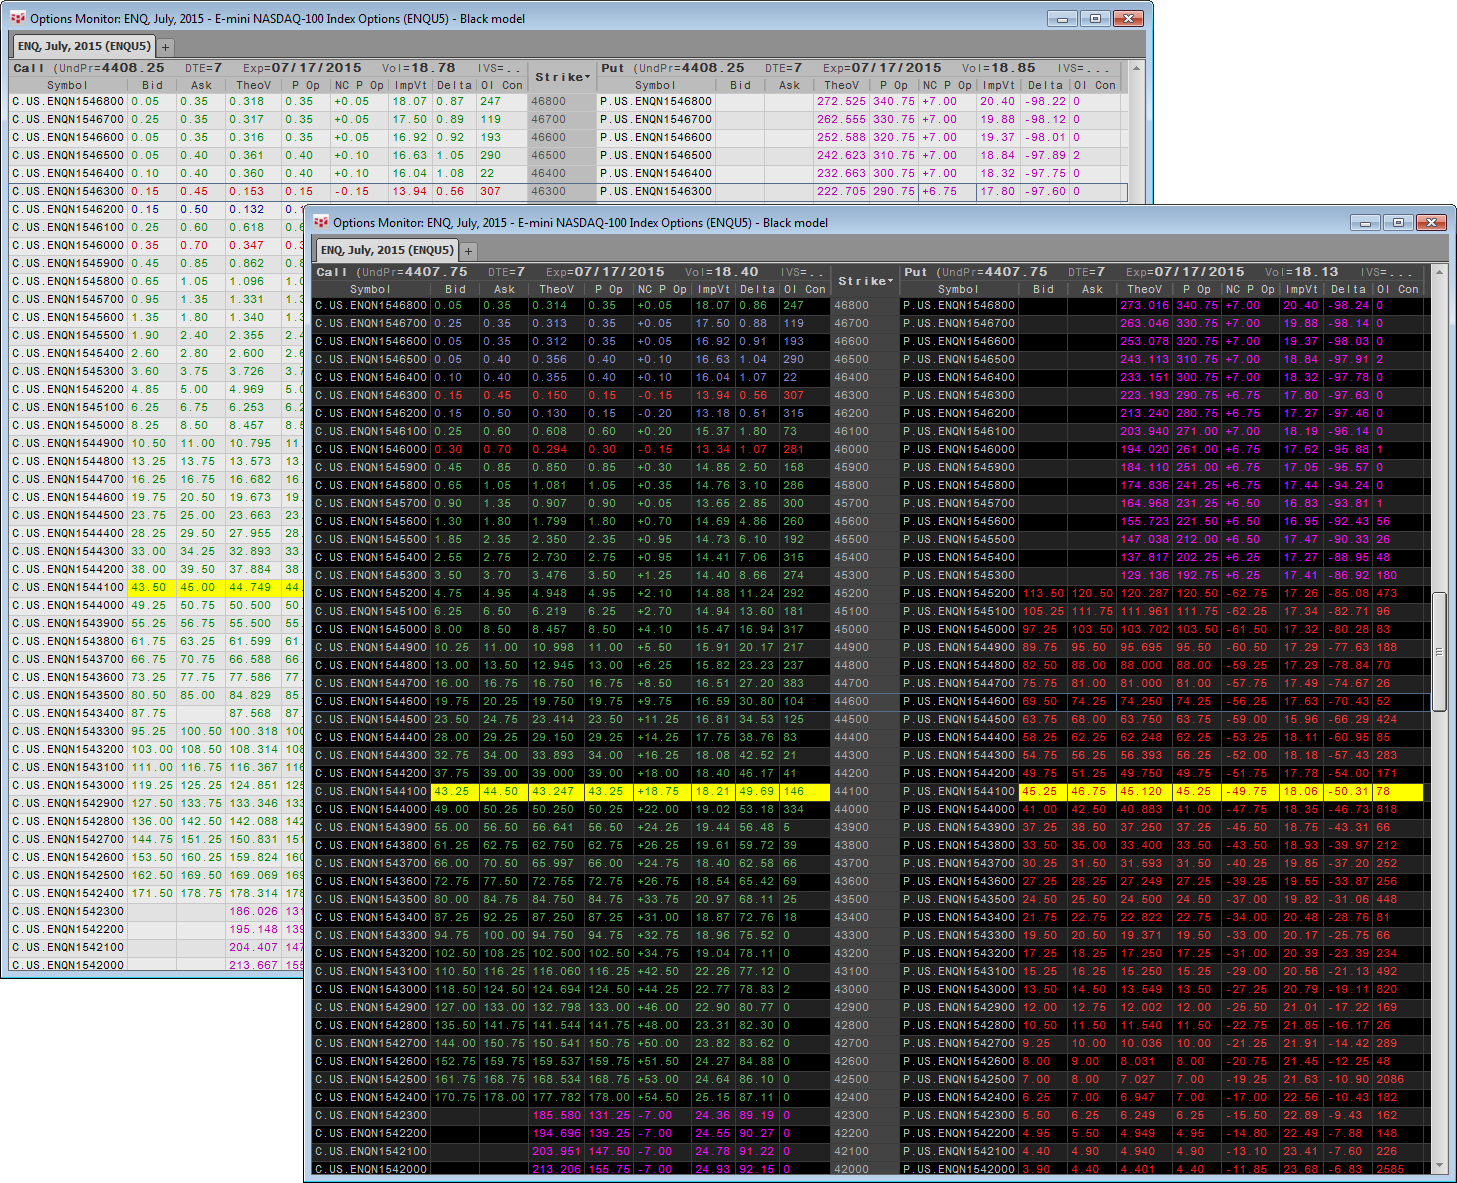Click strike 46300 in the back window
The width and height of the screenshot is (1457, 1183).
[548, 191]
